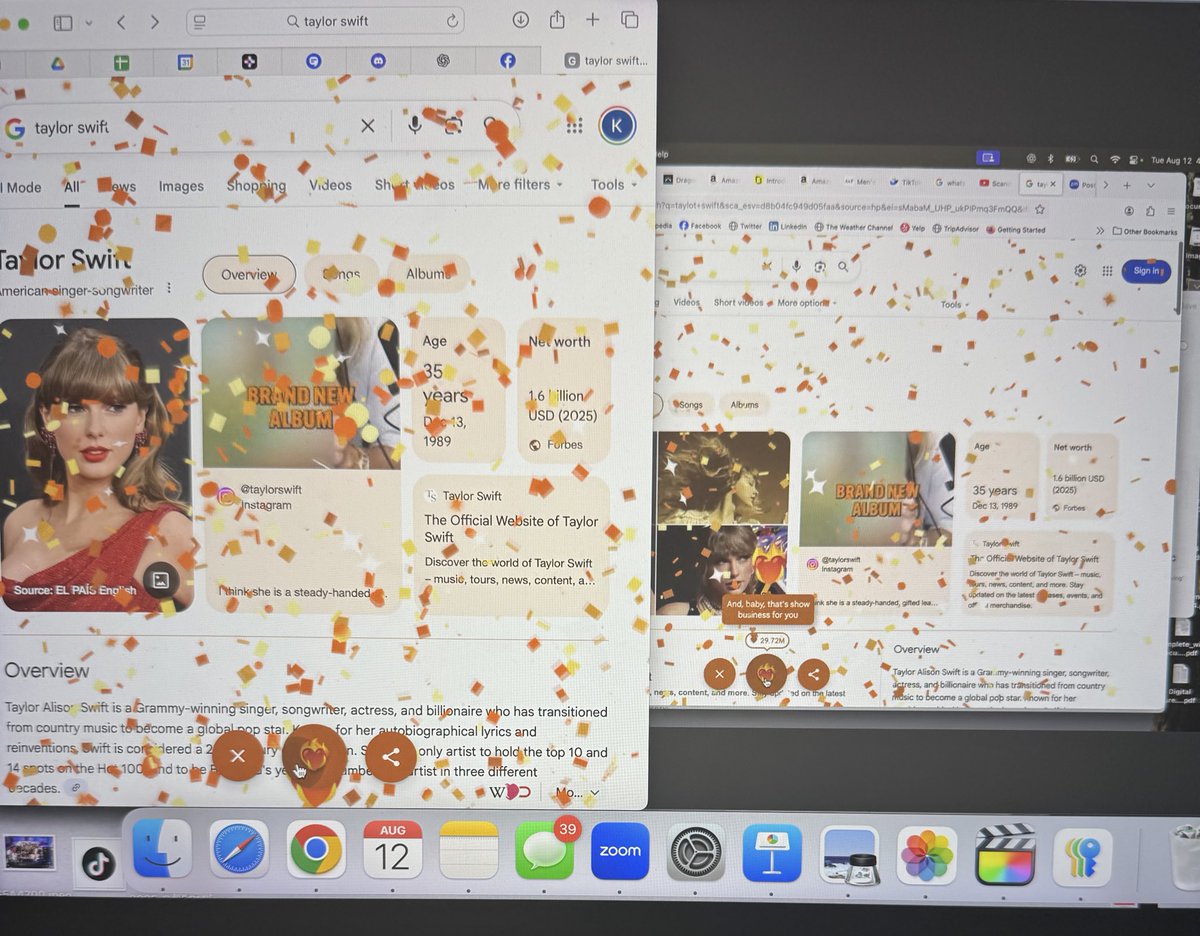Expand the 'Mo...' dropdown under Overview
Image resolution: width=1200 pixels, height=936 pixels.
point(578,792)
